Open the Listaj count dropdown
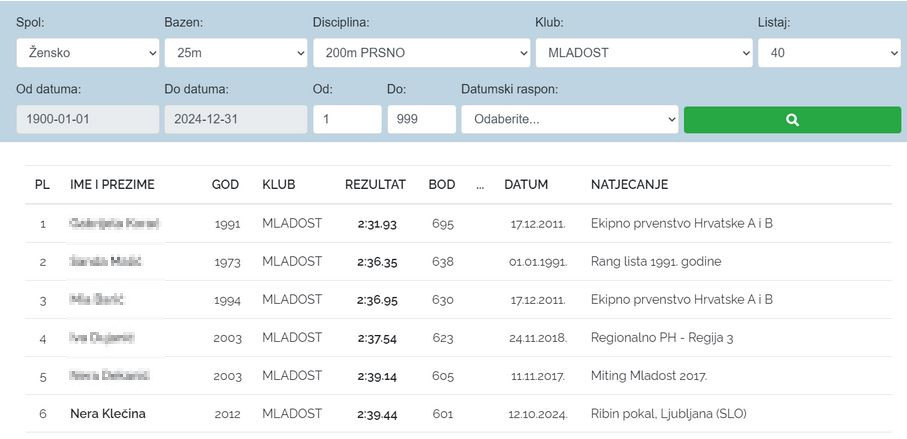Image resolution: width=907 pixels, height=439 pixels. pyautogui.click(x=828, y=53)
